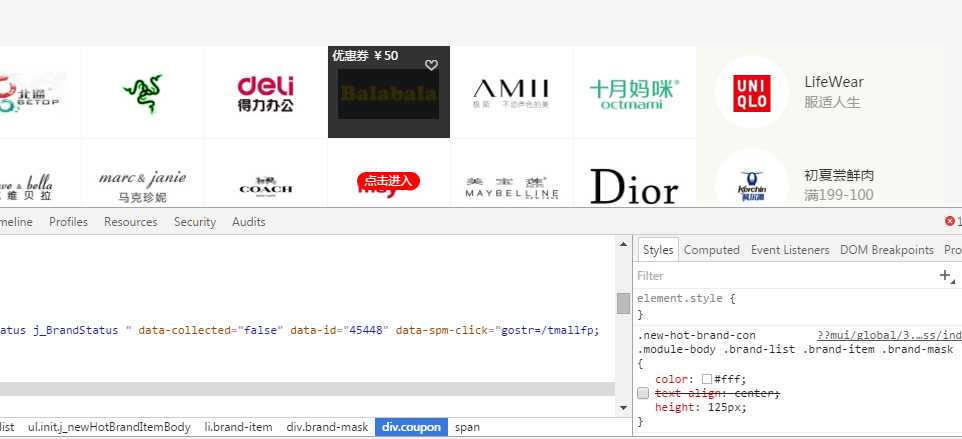Open the Dior brand logo

(634, 186)
